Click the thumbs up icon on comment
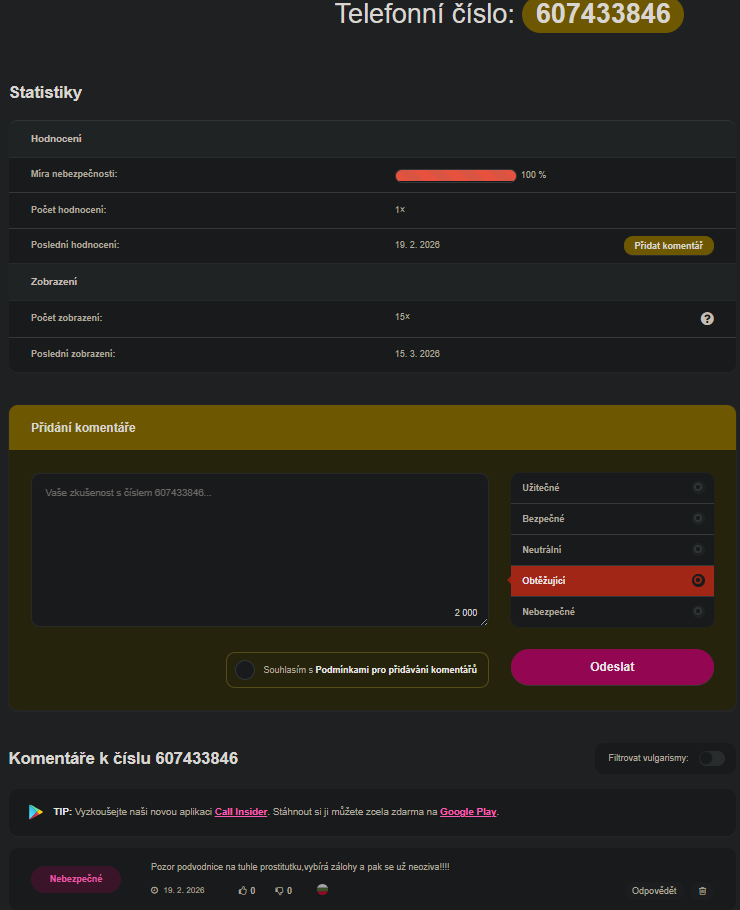740x910 pixels. click(242, 890)
